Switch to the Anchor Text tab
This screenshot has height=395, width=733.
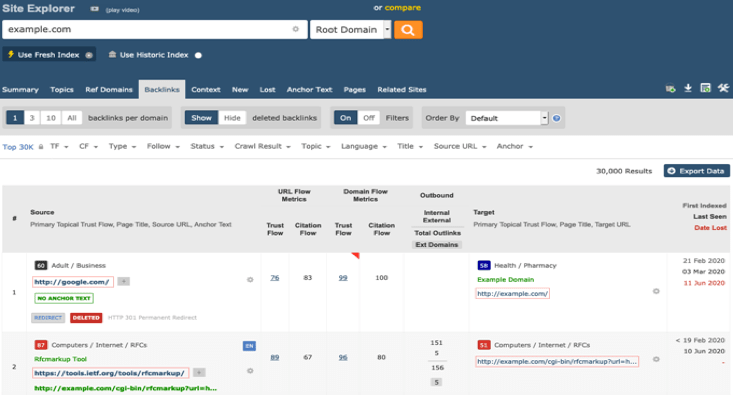point(309,89)
